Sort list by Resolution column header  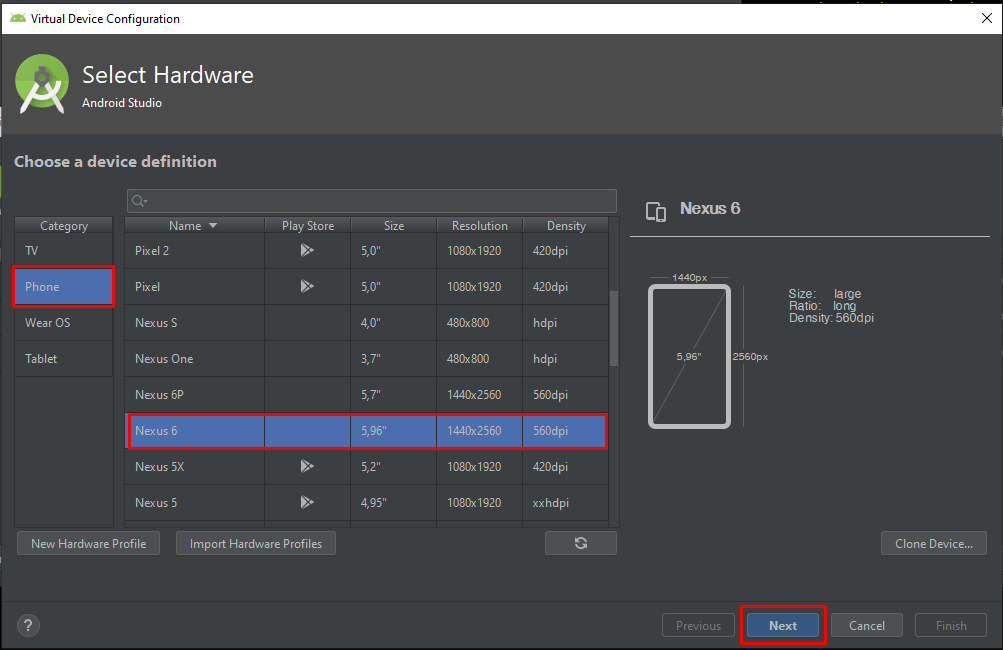(x=479, y=226)
